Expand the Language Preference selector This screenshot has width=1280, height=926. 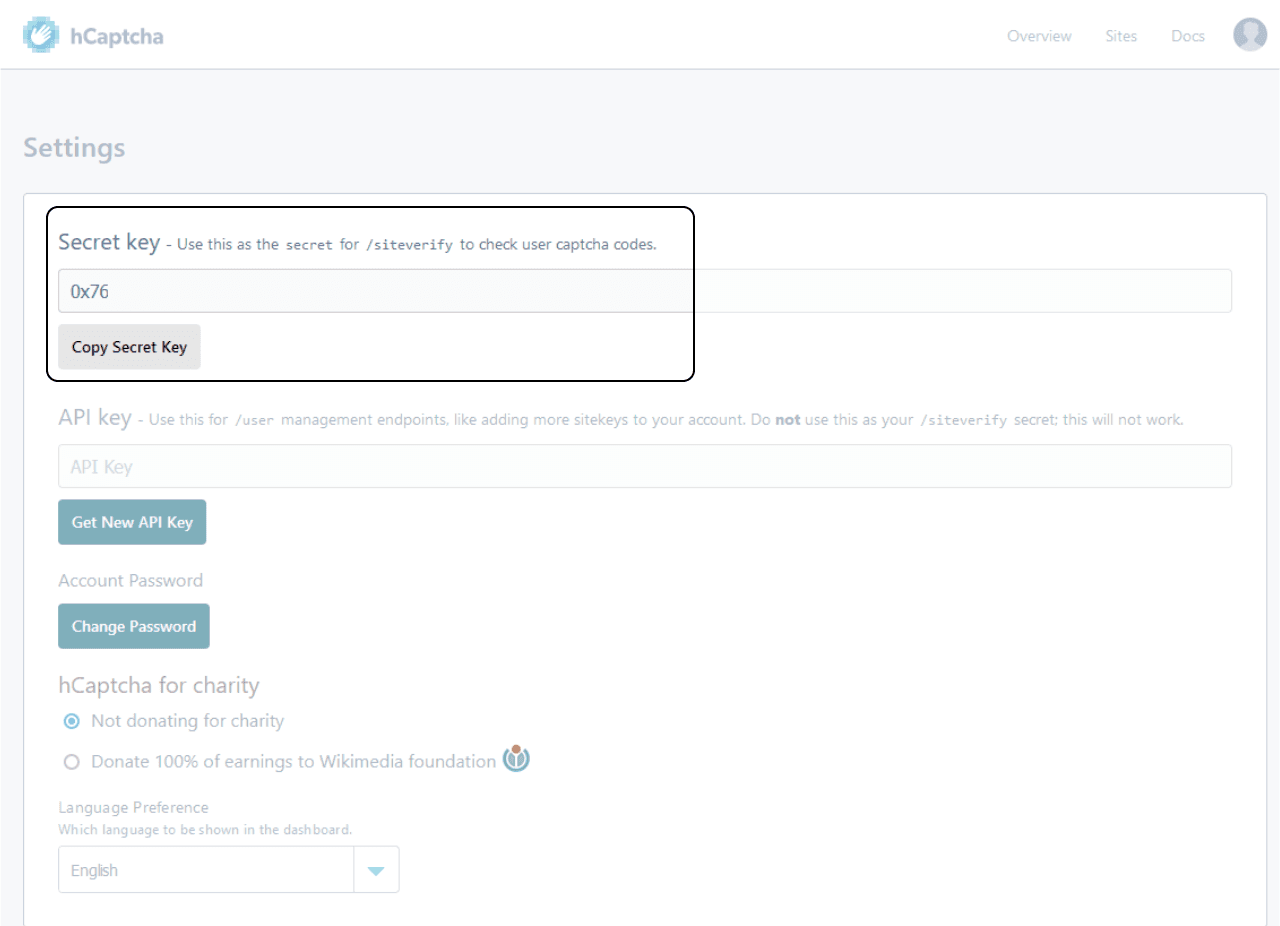tap(228, 869)
